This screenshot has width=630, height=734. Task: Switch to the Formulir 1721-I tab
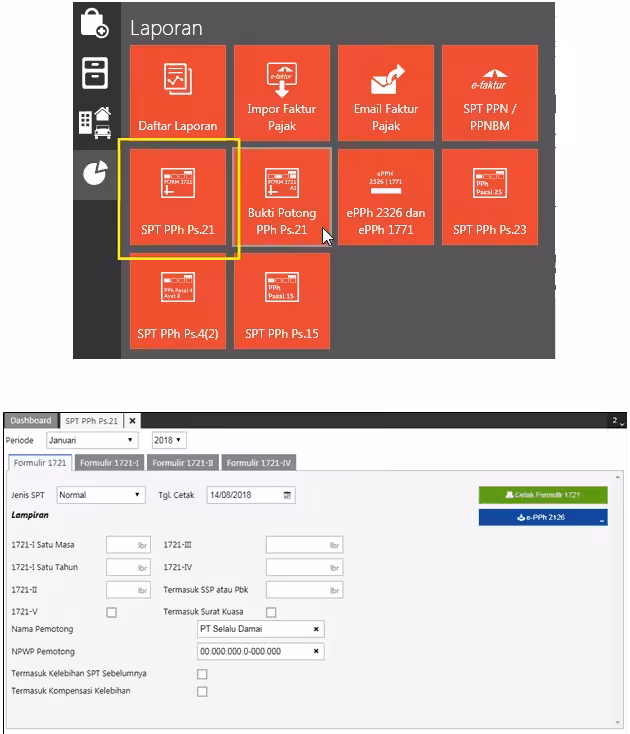109,463
